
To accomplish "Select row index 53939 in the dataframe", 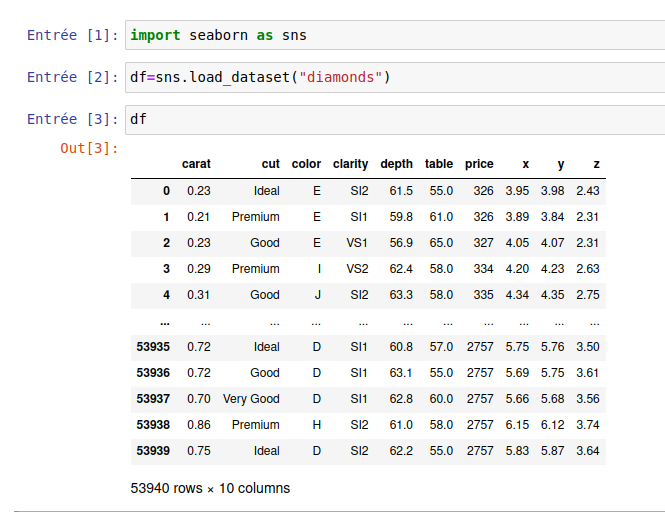I will click(x=152, y=451).
